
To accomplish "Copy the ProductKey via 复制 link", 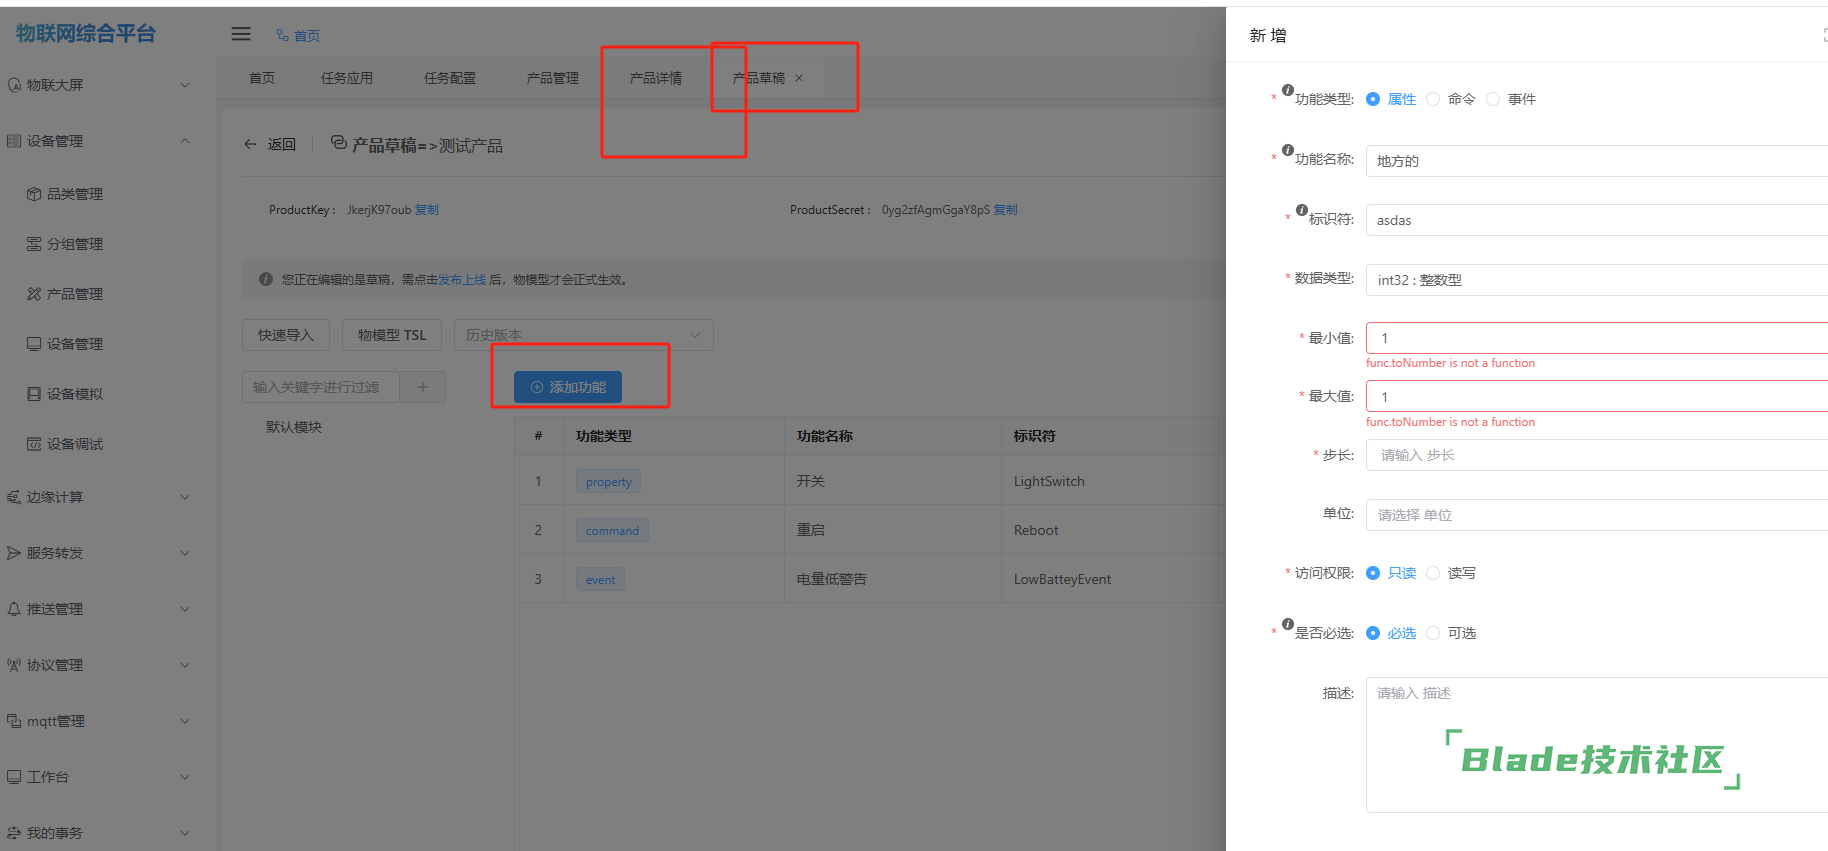I will point(427,210).
